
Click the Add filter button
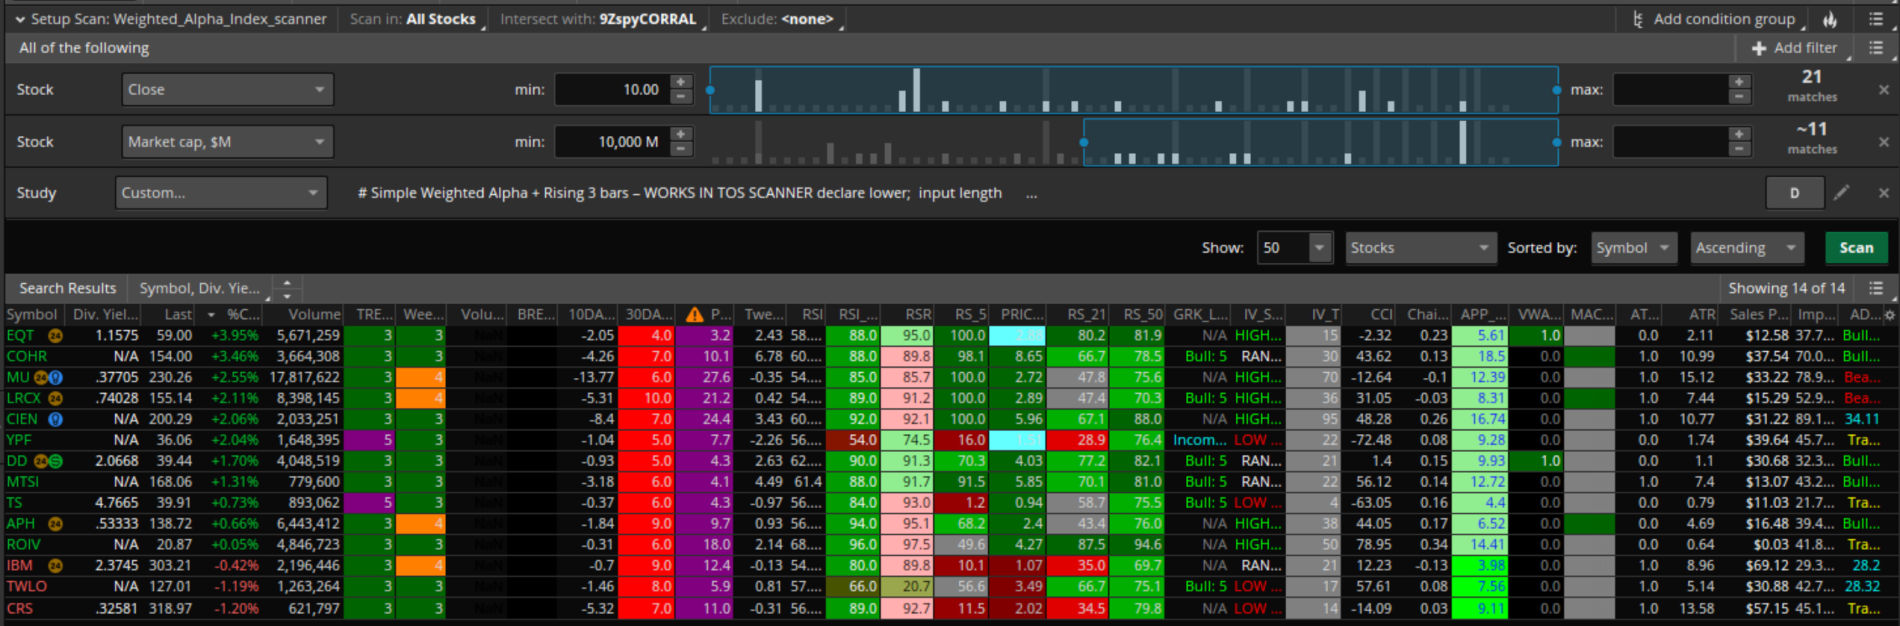[1795, 48]
